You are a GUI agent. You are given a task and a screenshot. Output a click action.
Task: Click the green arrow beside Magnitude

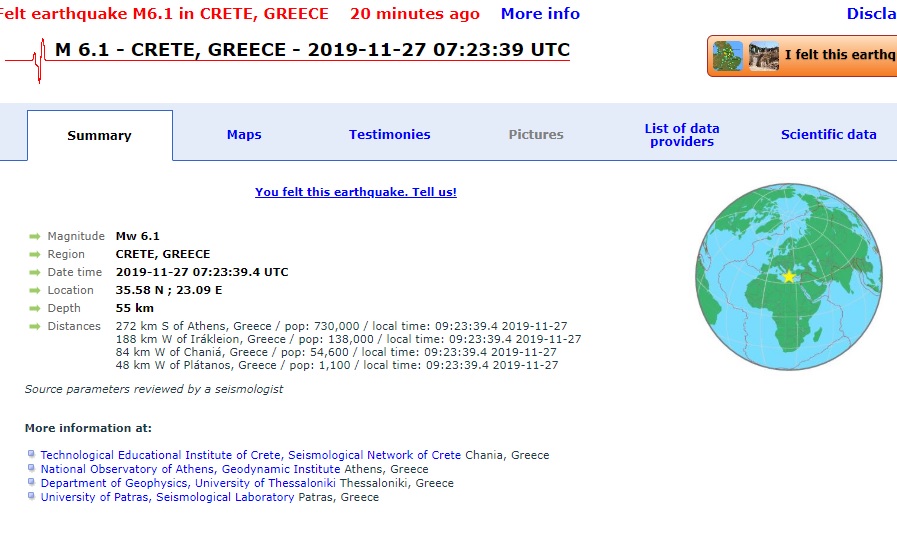point(35,237)
